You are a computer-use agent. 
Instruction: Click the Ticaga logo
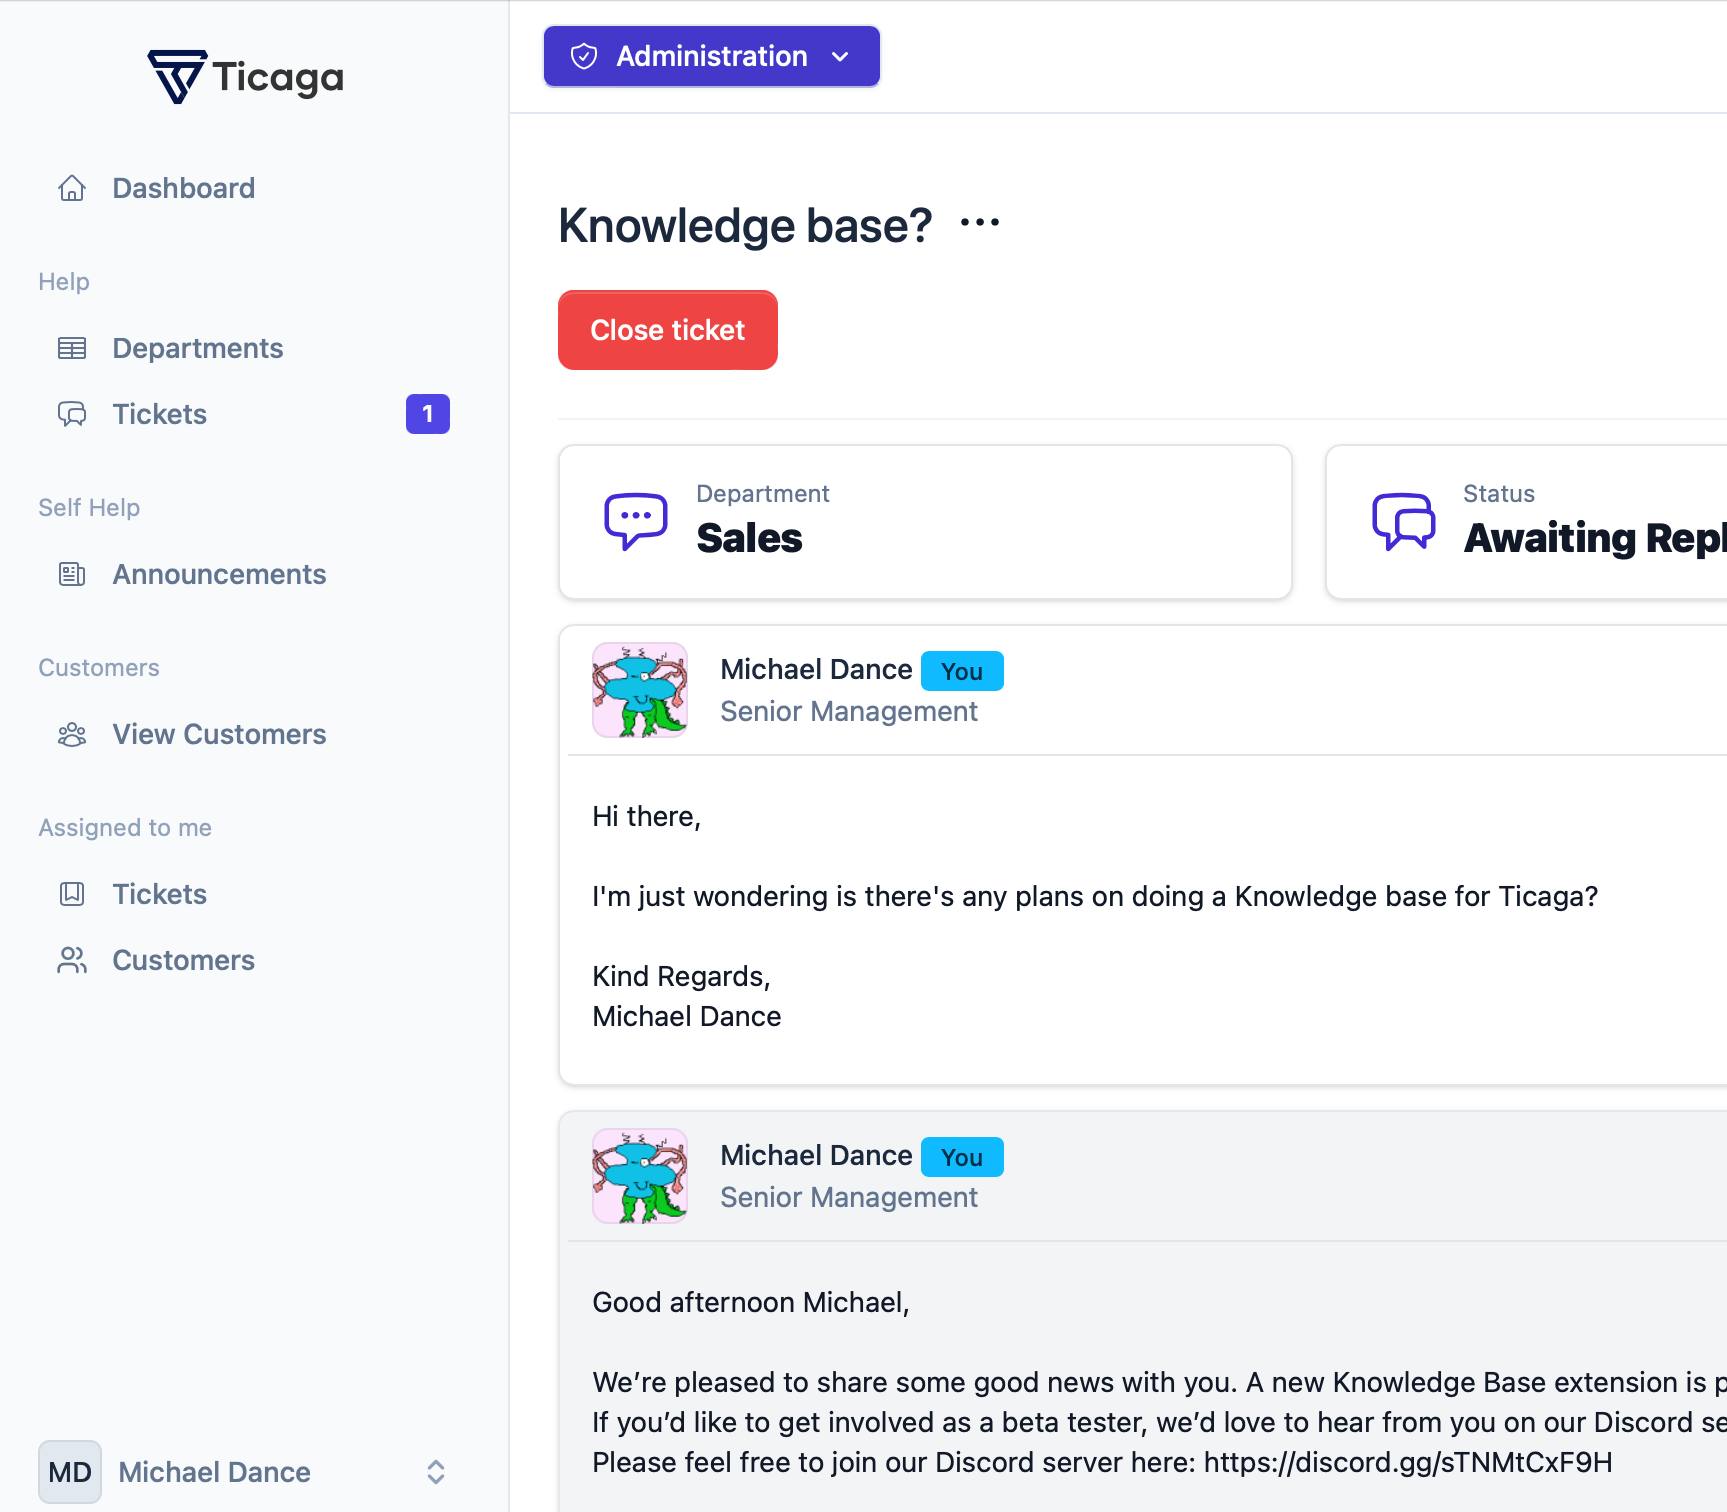[x=246, y=77]
